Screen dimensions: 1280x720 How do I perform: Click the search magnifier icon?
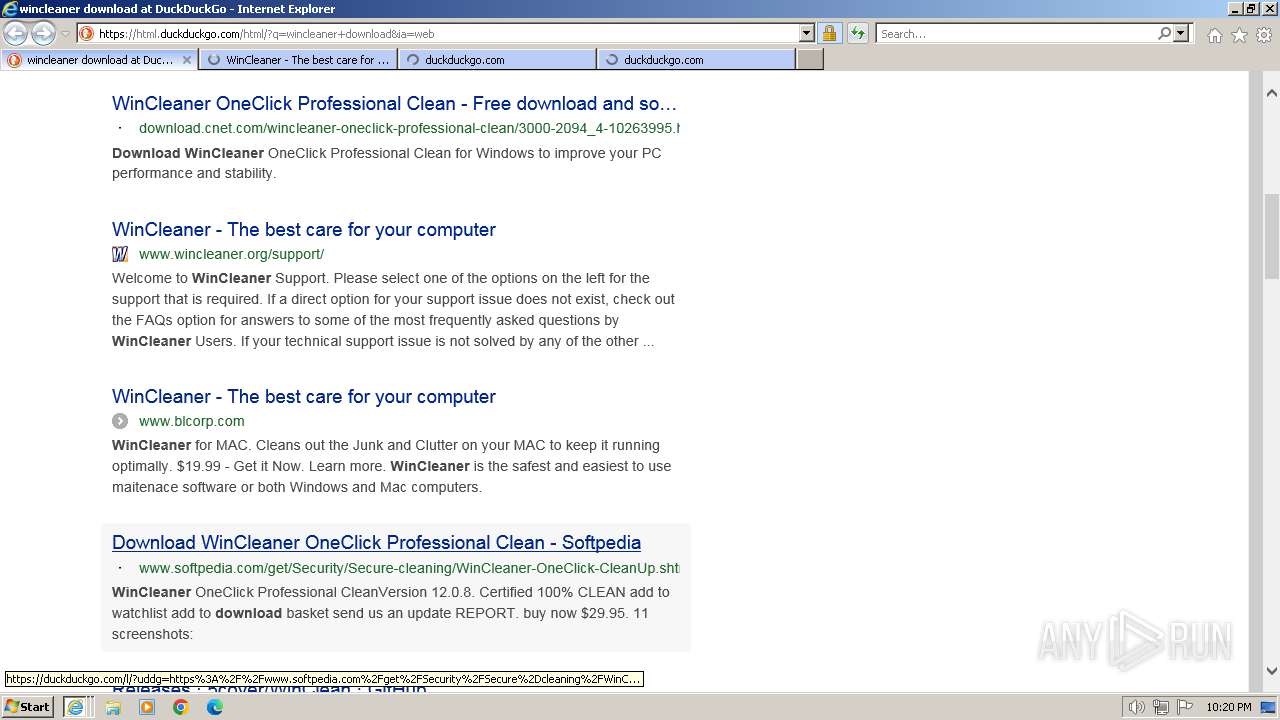(1164, 33)
